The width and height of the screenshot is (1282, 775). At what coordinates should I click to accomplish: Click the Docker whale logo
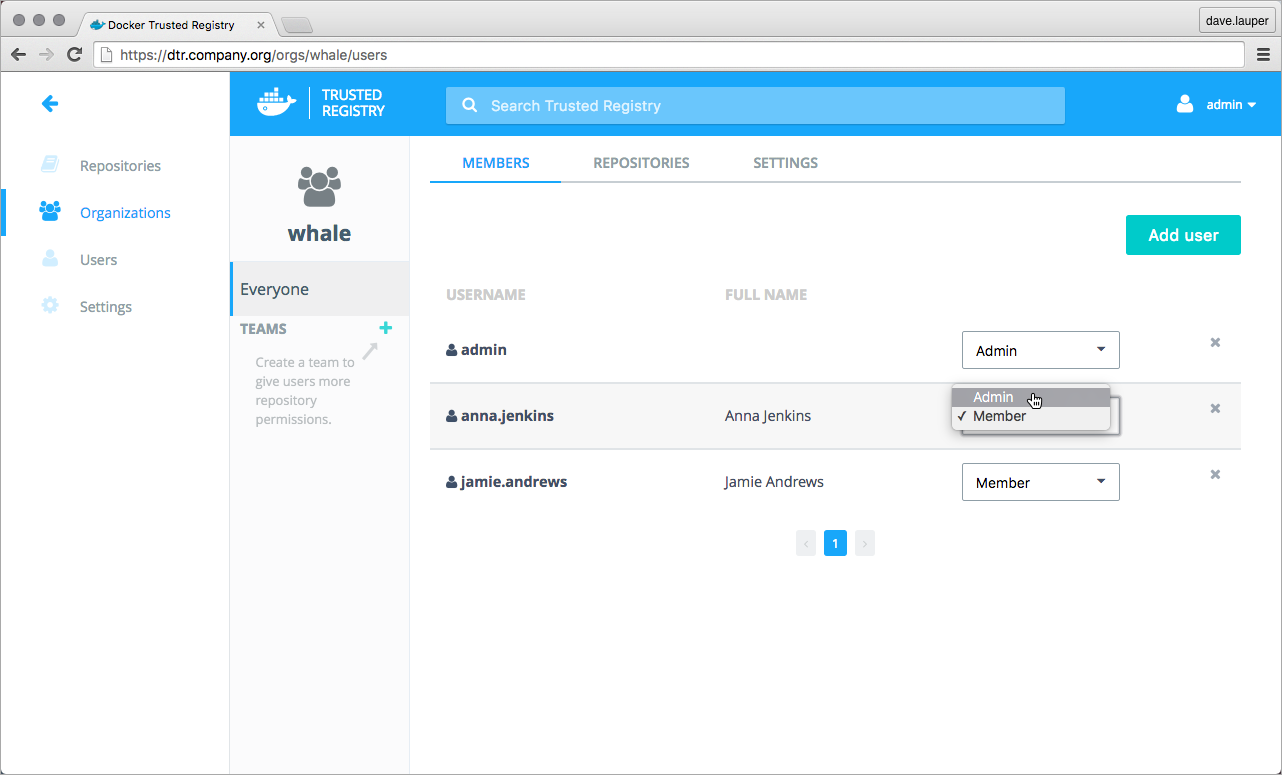[277, 103]
